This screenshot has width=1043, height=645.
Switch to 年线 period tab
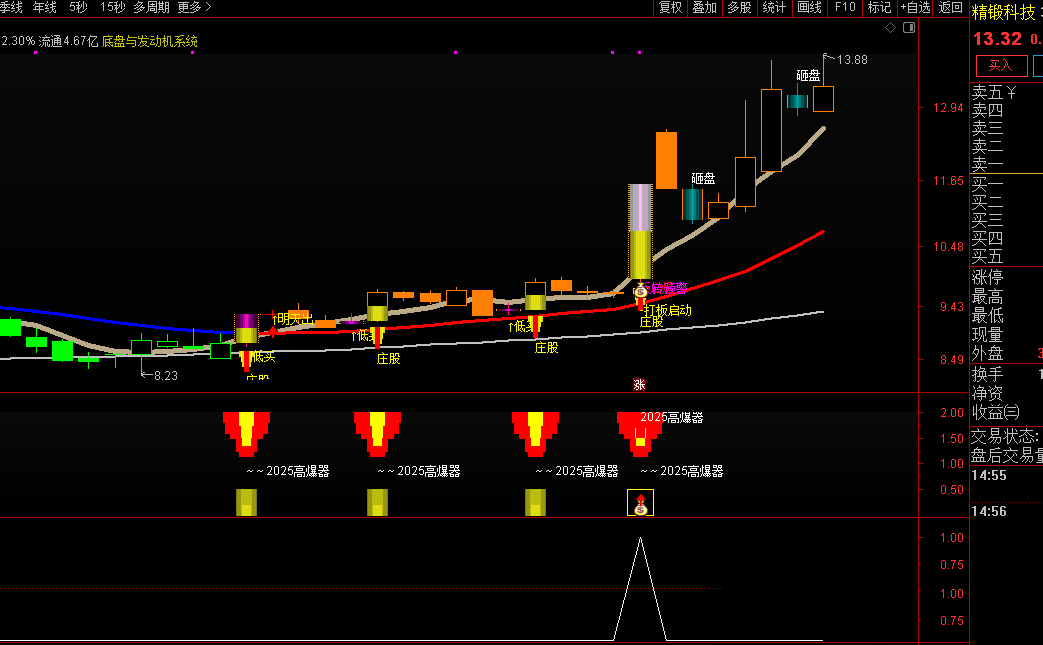pyautogui.click(x=44, y=7)
